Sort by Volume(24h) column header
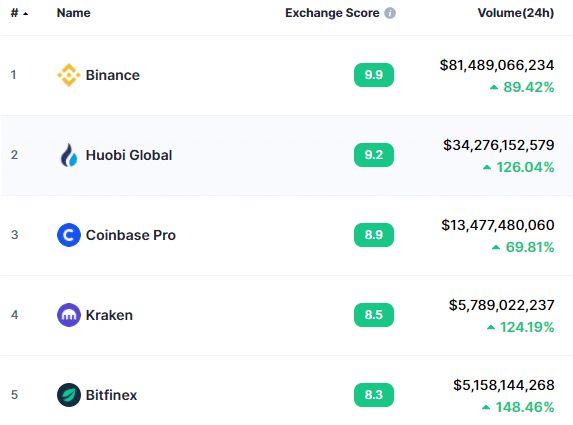This screenshot has width=573, height=425. pos(516,13)
